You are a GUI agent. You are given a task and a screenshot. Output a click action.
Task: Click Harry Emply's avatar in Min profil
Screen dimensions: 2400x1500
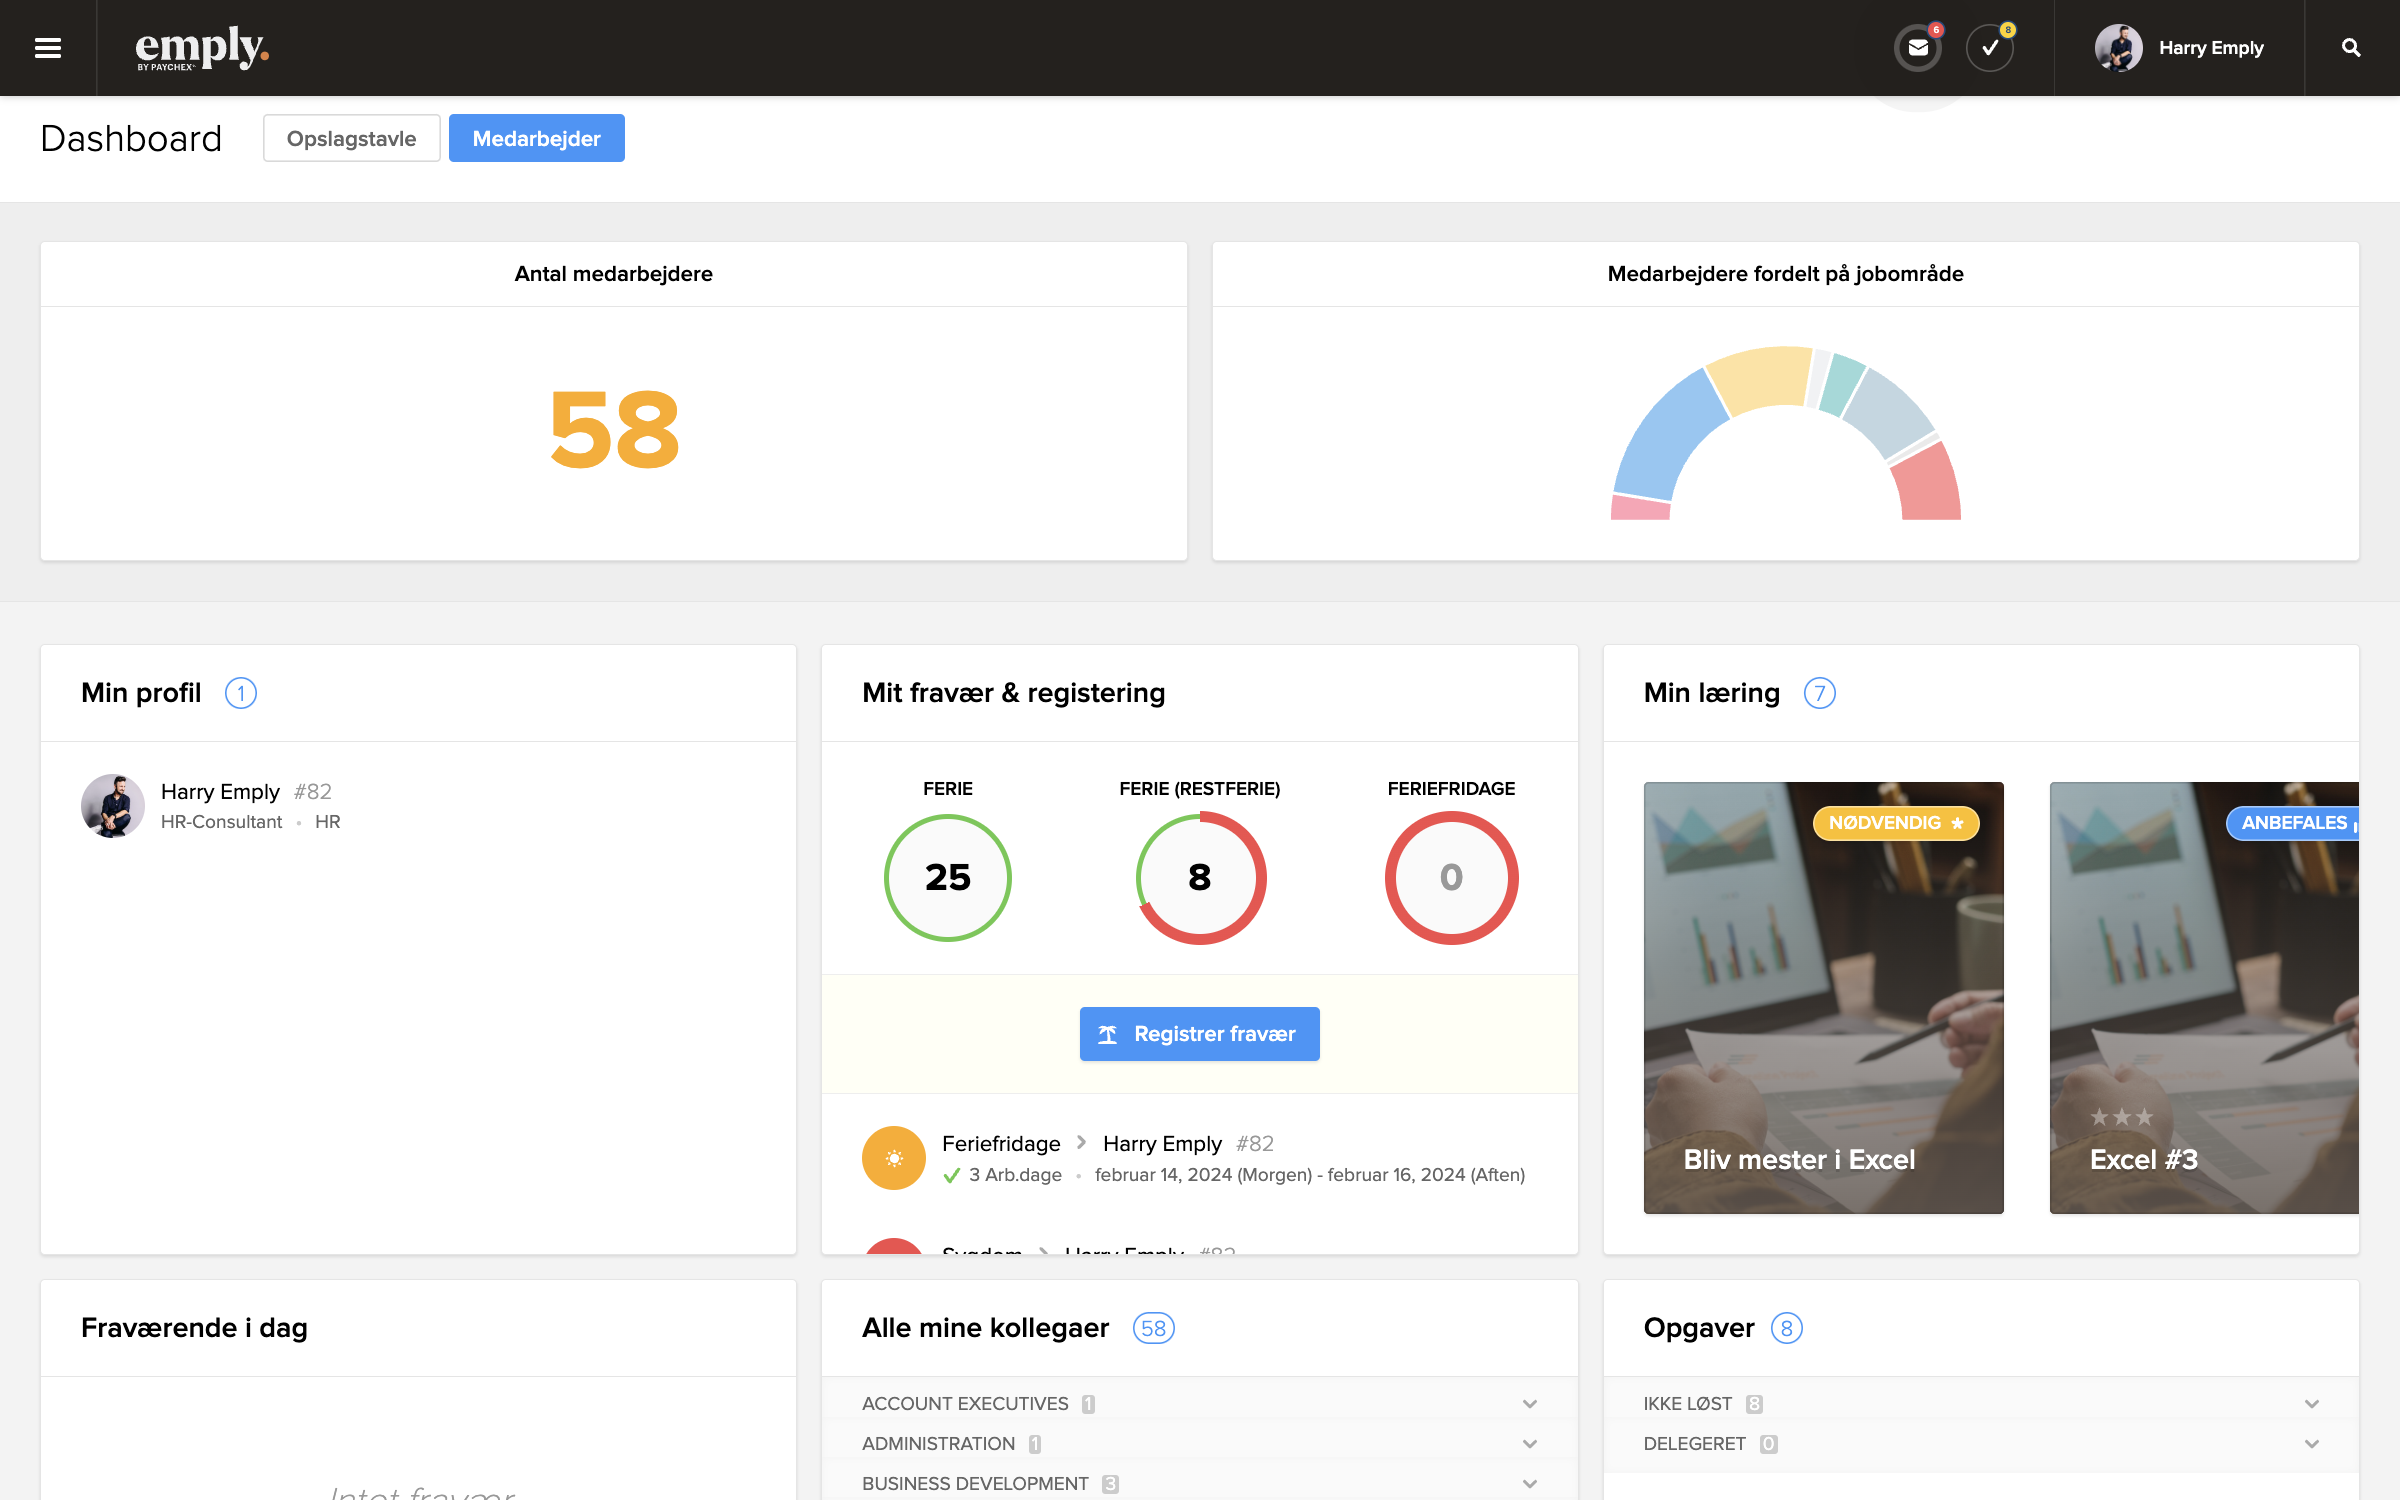pyautogui.click(x=113, y=806)
